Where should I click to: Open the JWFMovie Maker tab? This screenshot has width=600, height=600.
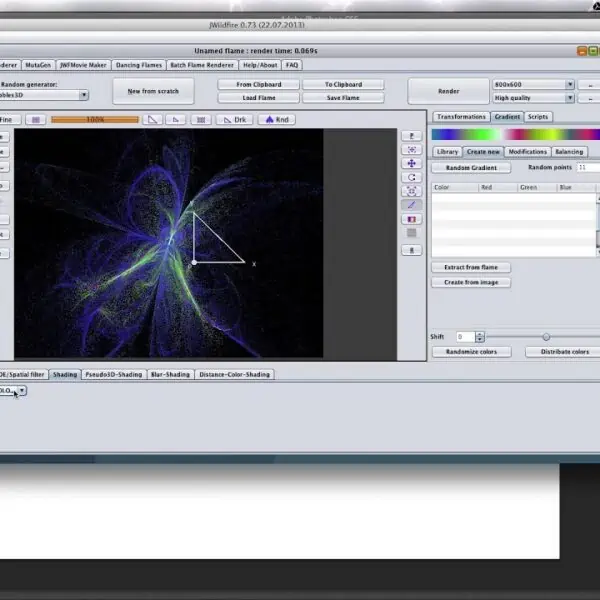pos(83,65)
